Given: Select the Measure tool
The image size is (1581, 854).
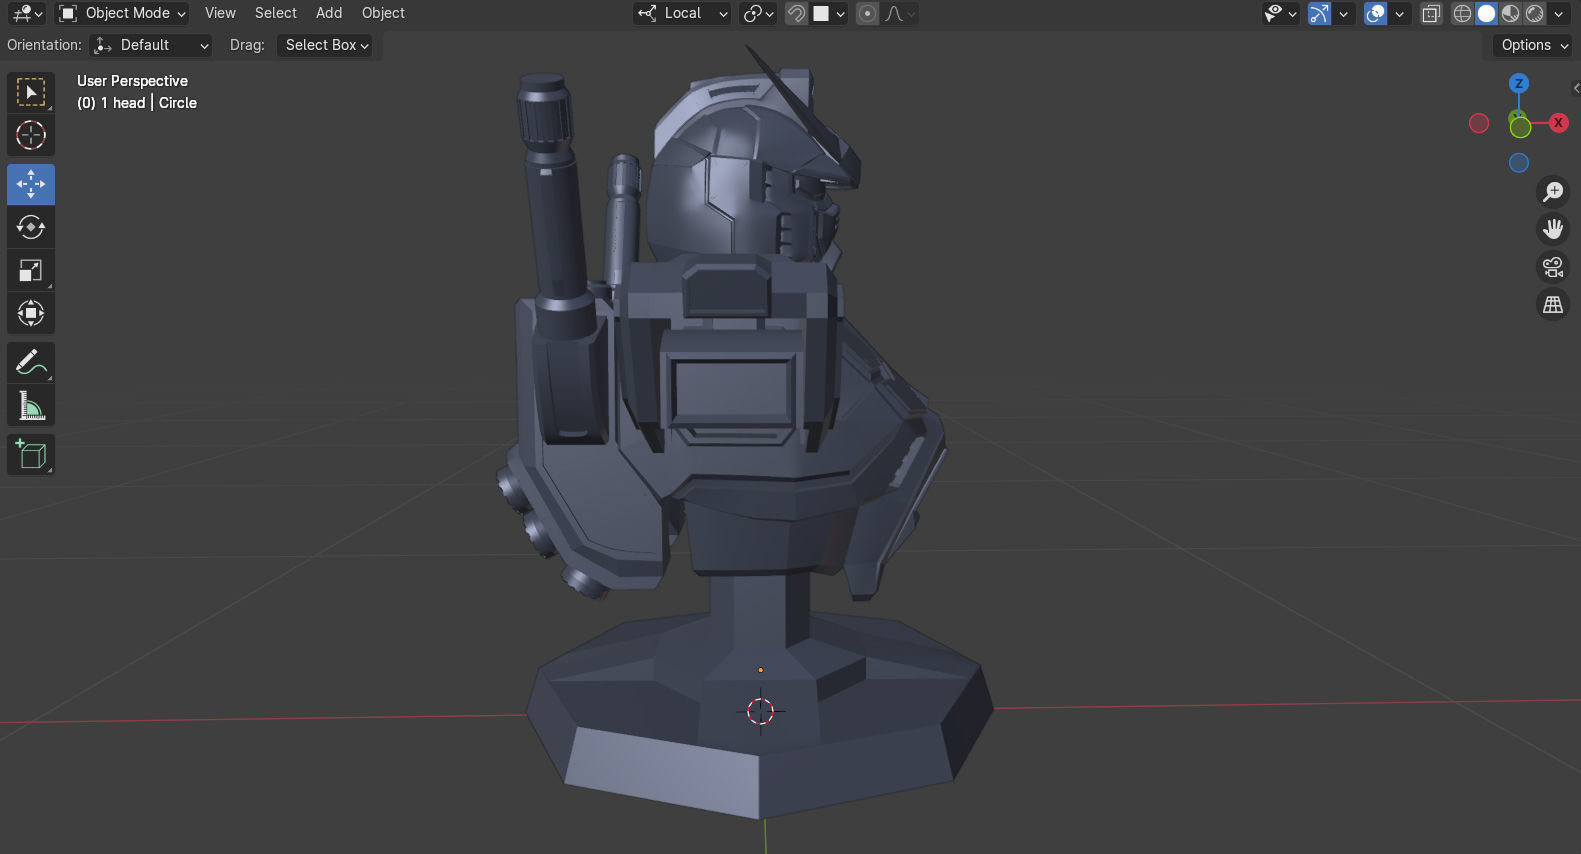Looking at the screenshot, I should click(31, 405).
